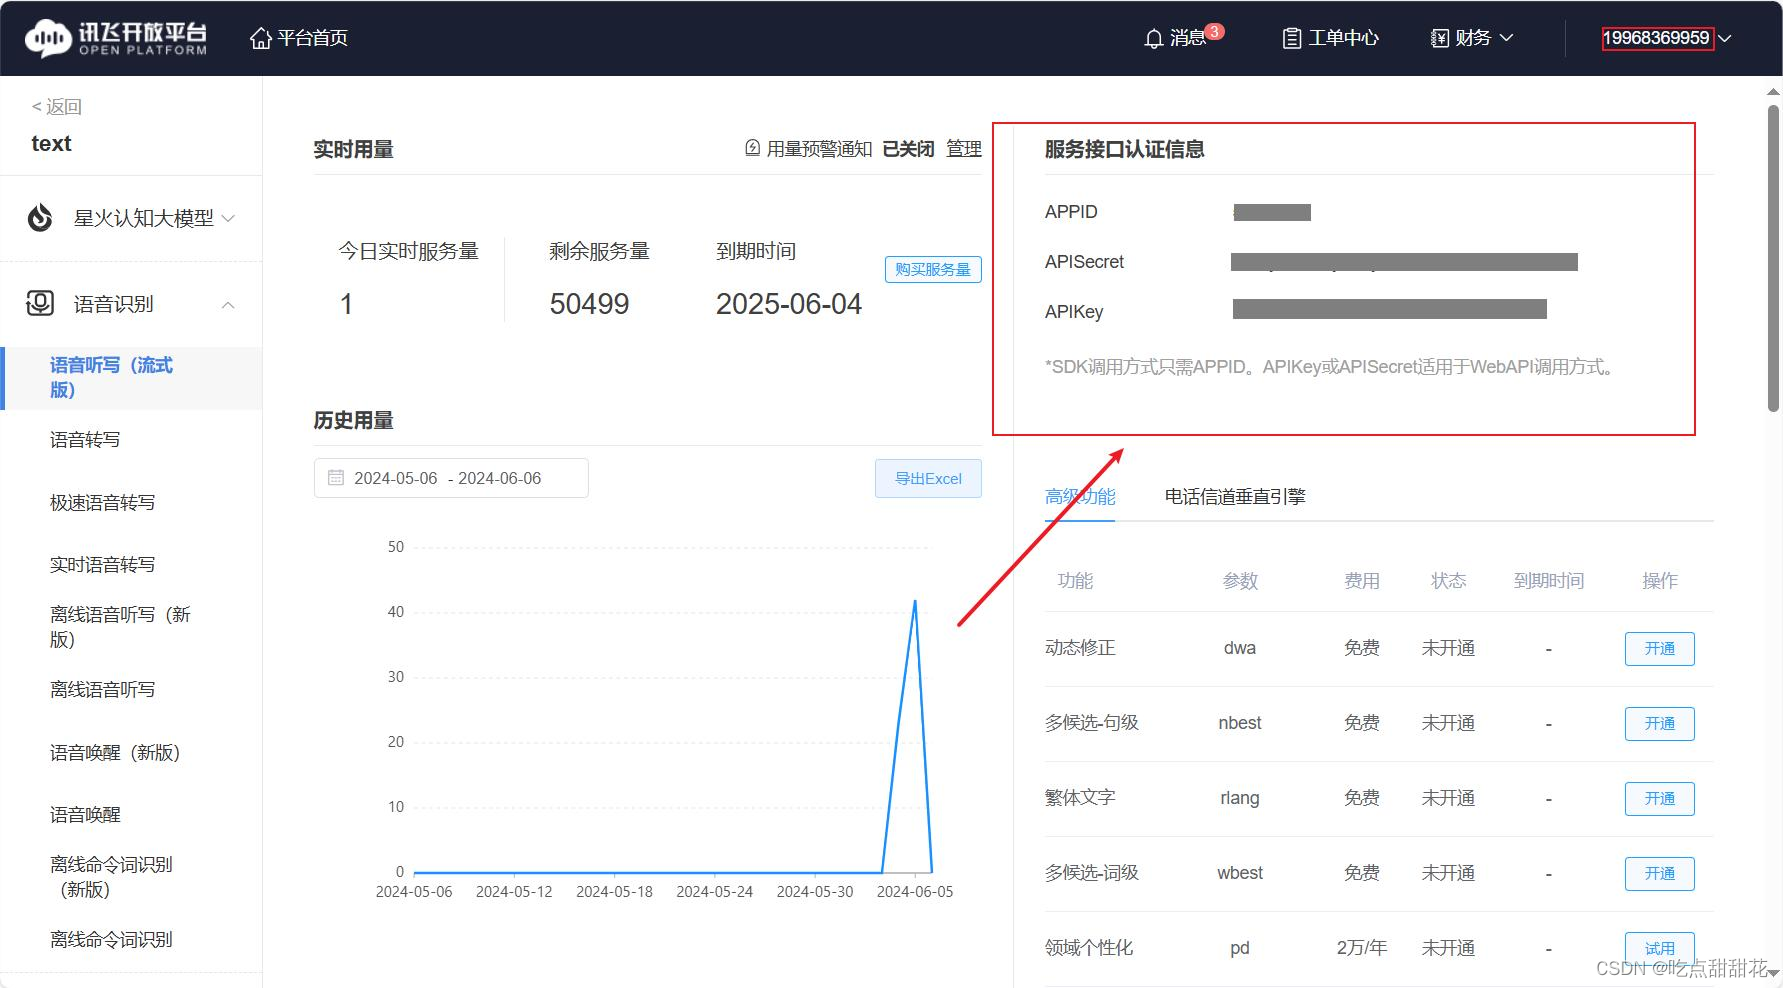This screenshot has height=988, width=1783.
Task: Click the 导出Excel button
Action: click(928, 478)
